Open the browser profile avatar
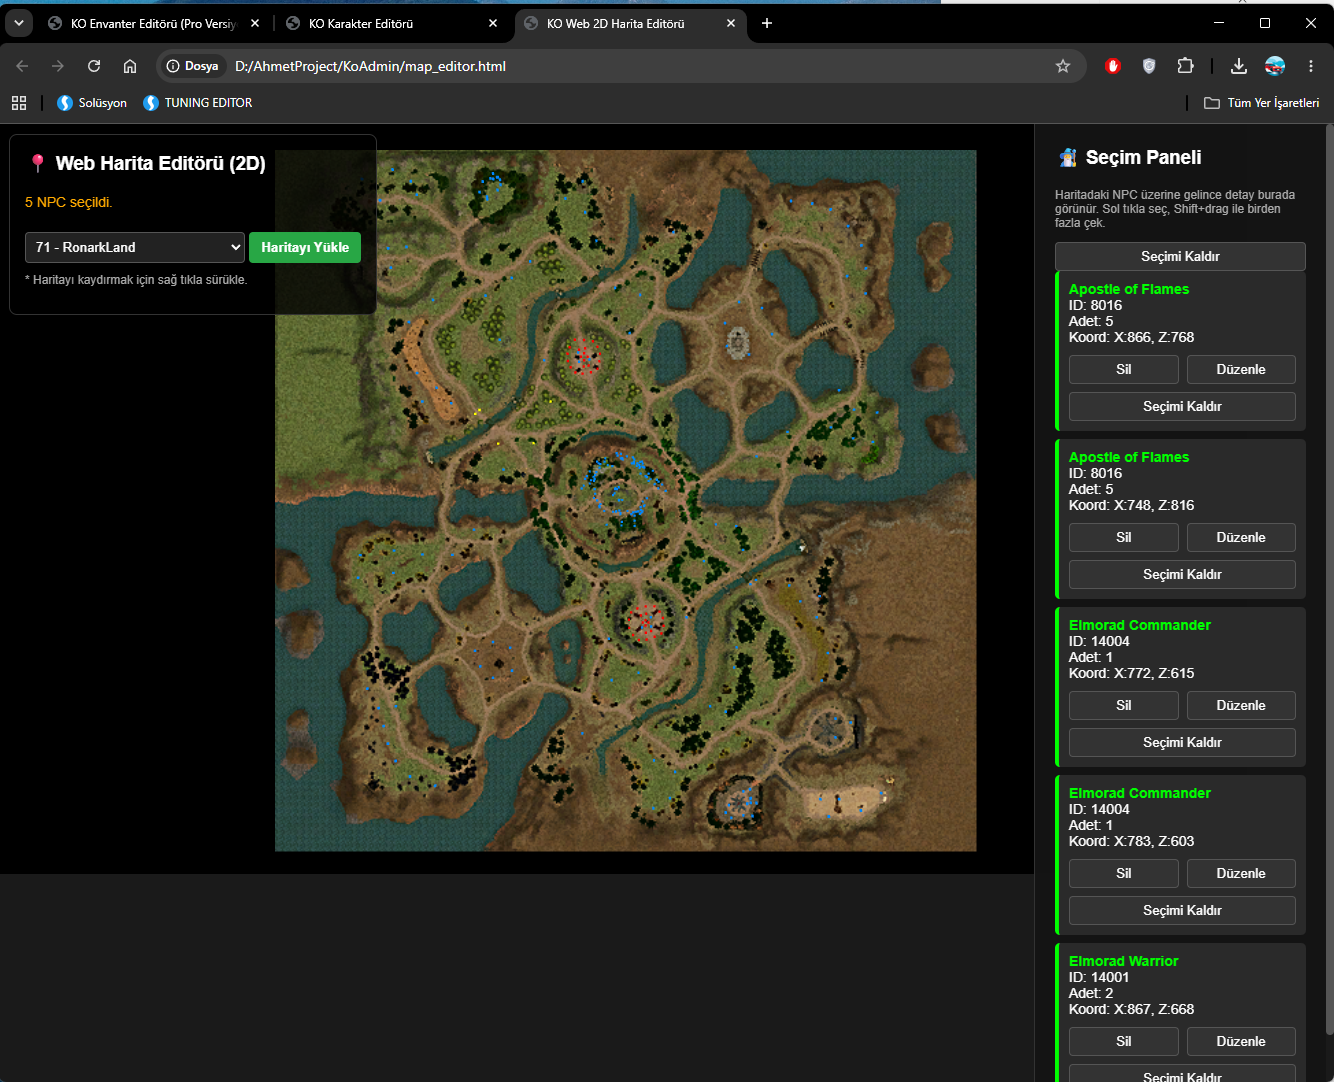The width and height of the screenshot is (1334, 1082). [1275, 66]
